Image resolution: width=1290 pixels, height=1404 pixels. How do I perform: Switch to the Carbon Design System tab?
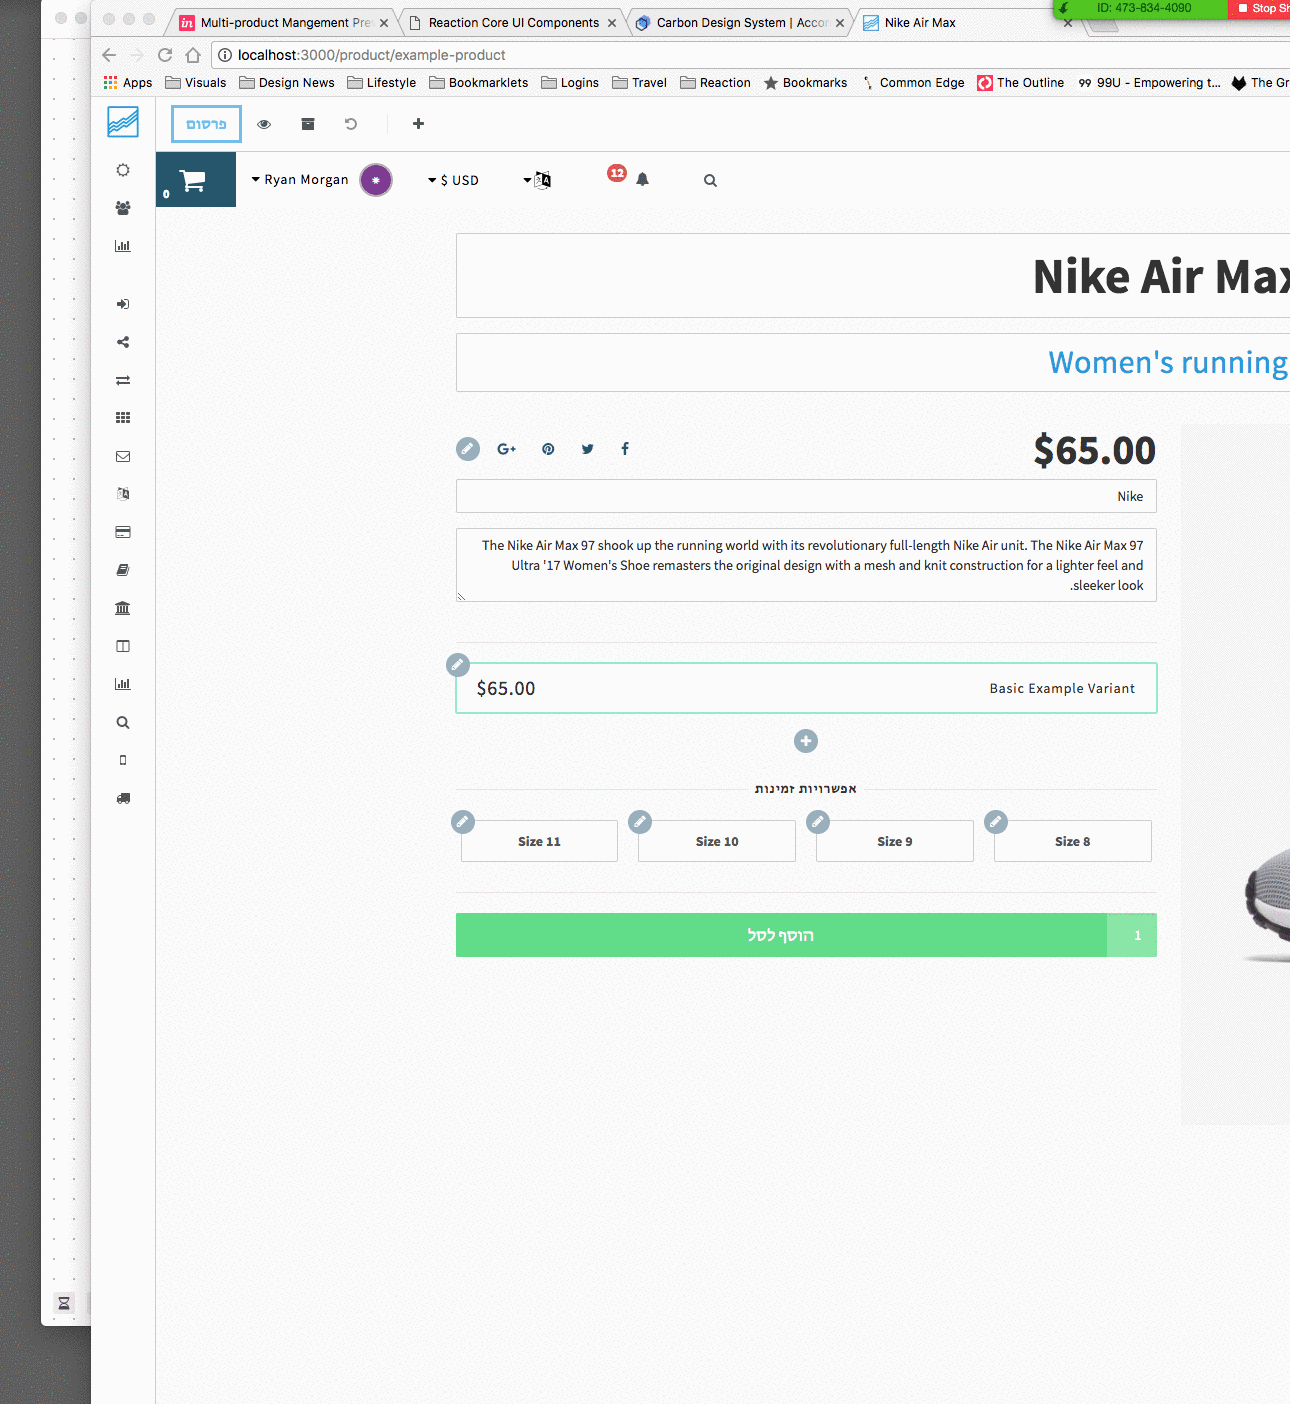point(741,22)
